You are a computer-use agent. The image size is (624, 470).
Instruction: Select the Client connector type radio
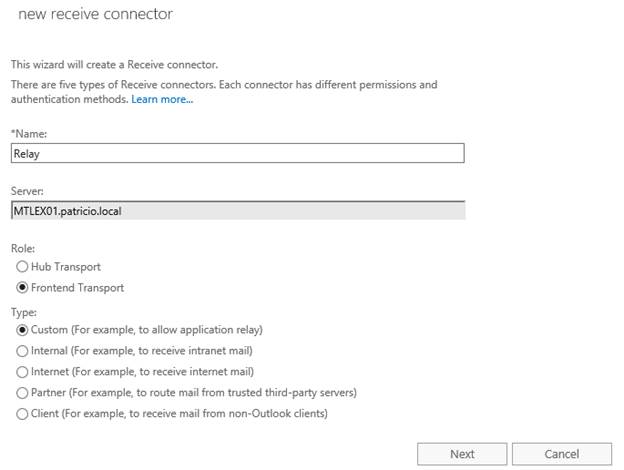22,414
